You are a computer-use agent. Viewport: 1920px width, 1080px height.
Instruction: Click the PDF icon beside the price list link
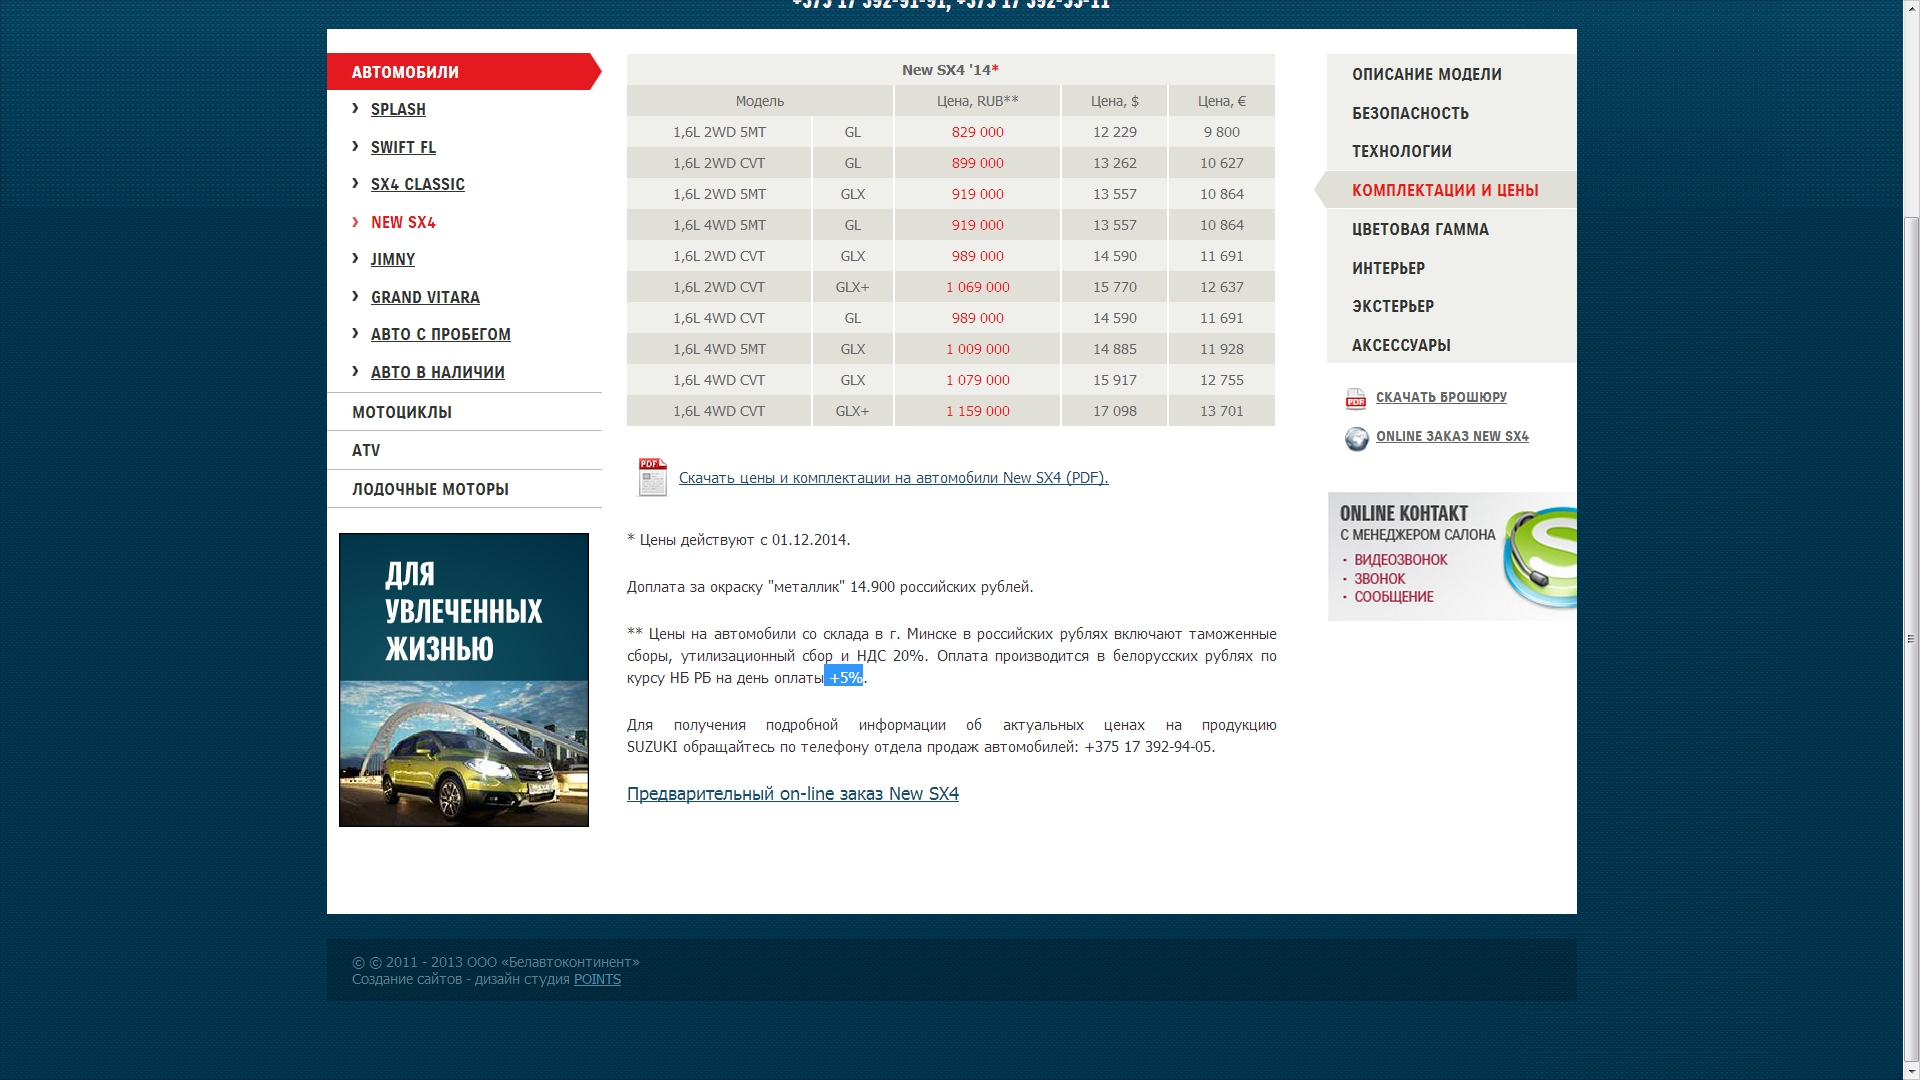652,477
